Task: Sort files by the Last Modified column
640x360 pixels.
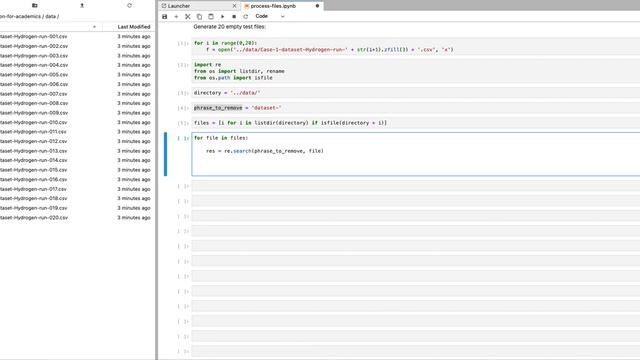Action: 134,27
